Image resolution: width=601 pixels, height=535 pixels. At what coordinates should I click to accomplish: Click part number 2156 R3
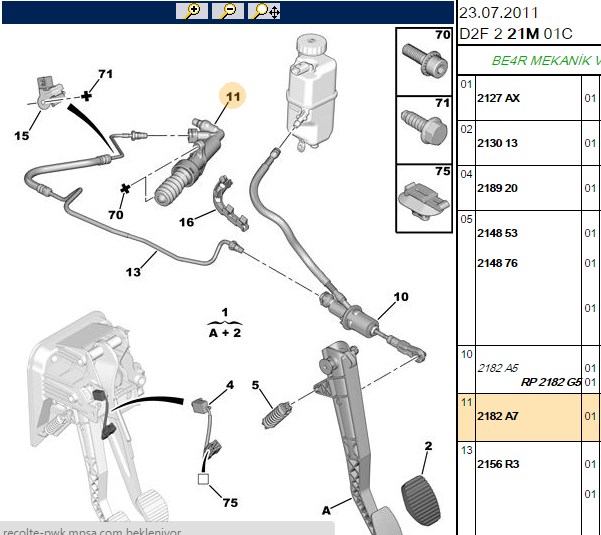(498, 464)
